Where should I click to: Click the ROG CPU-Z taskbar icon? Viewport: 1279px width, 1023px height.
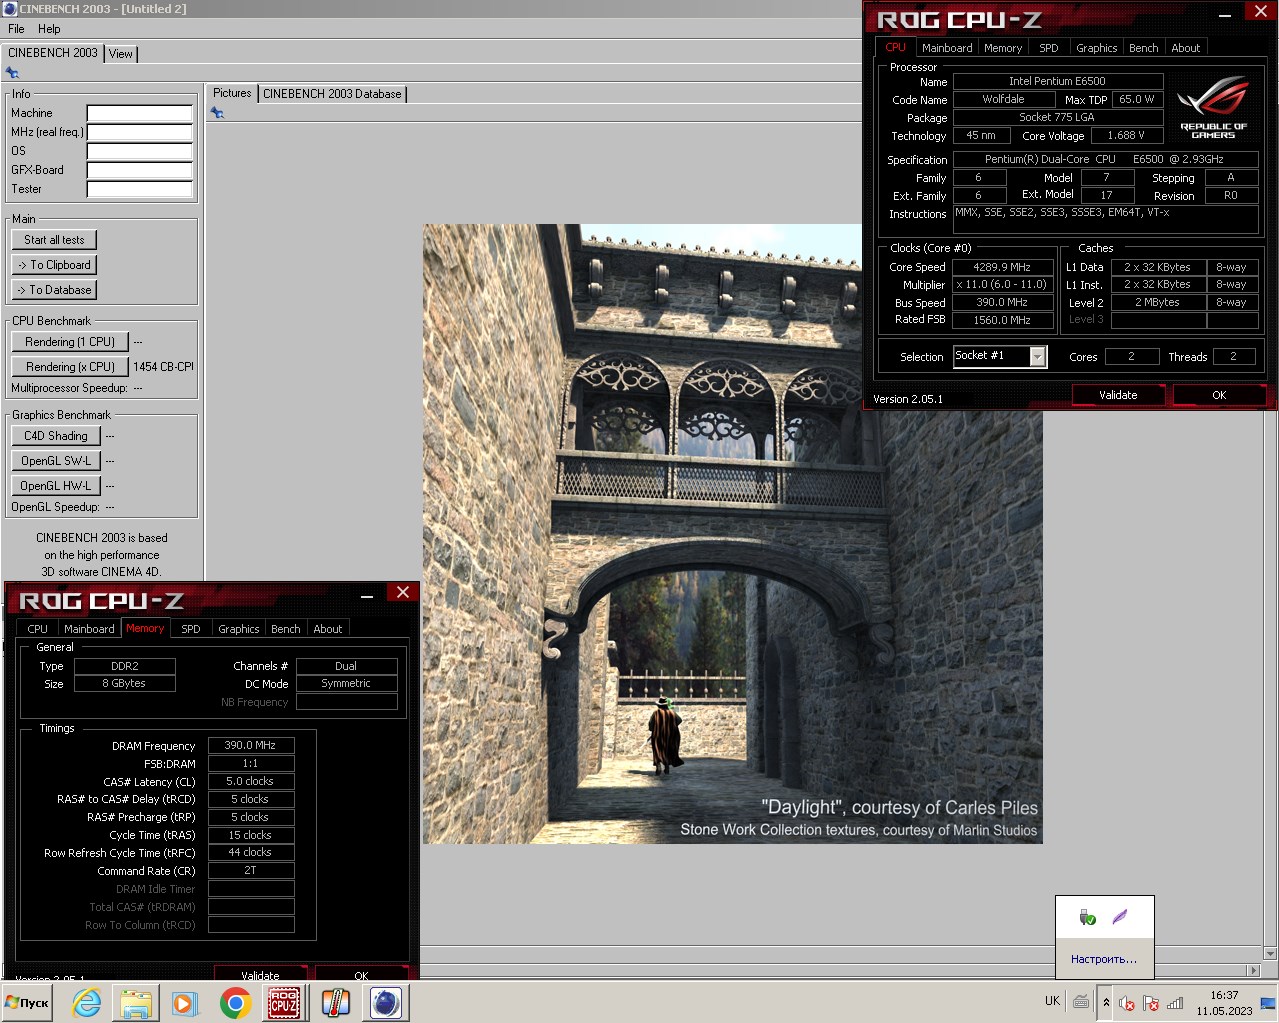tap(284, 1003)
